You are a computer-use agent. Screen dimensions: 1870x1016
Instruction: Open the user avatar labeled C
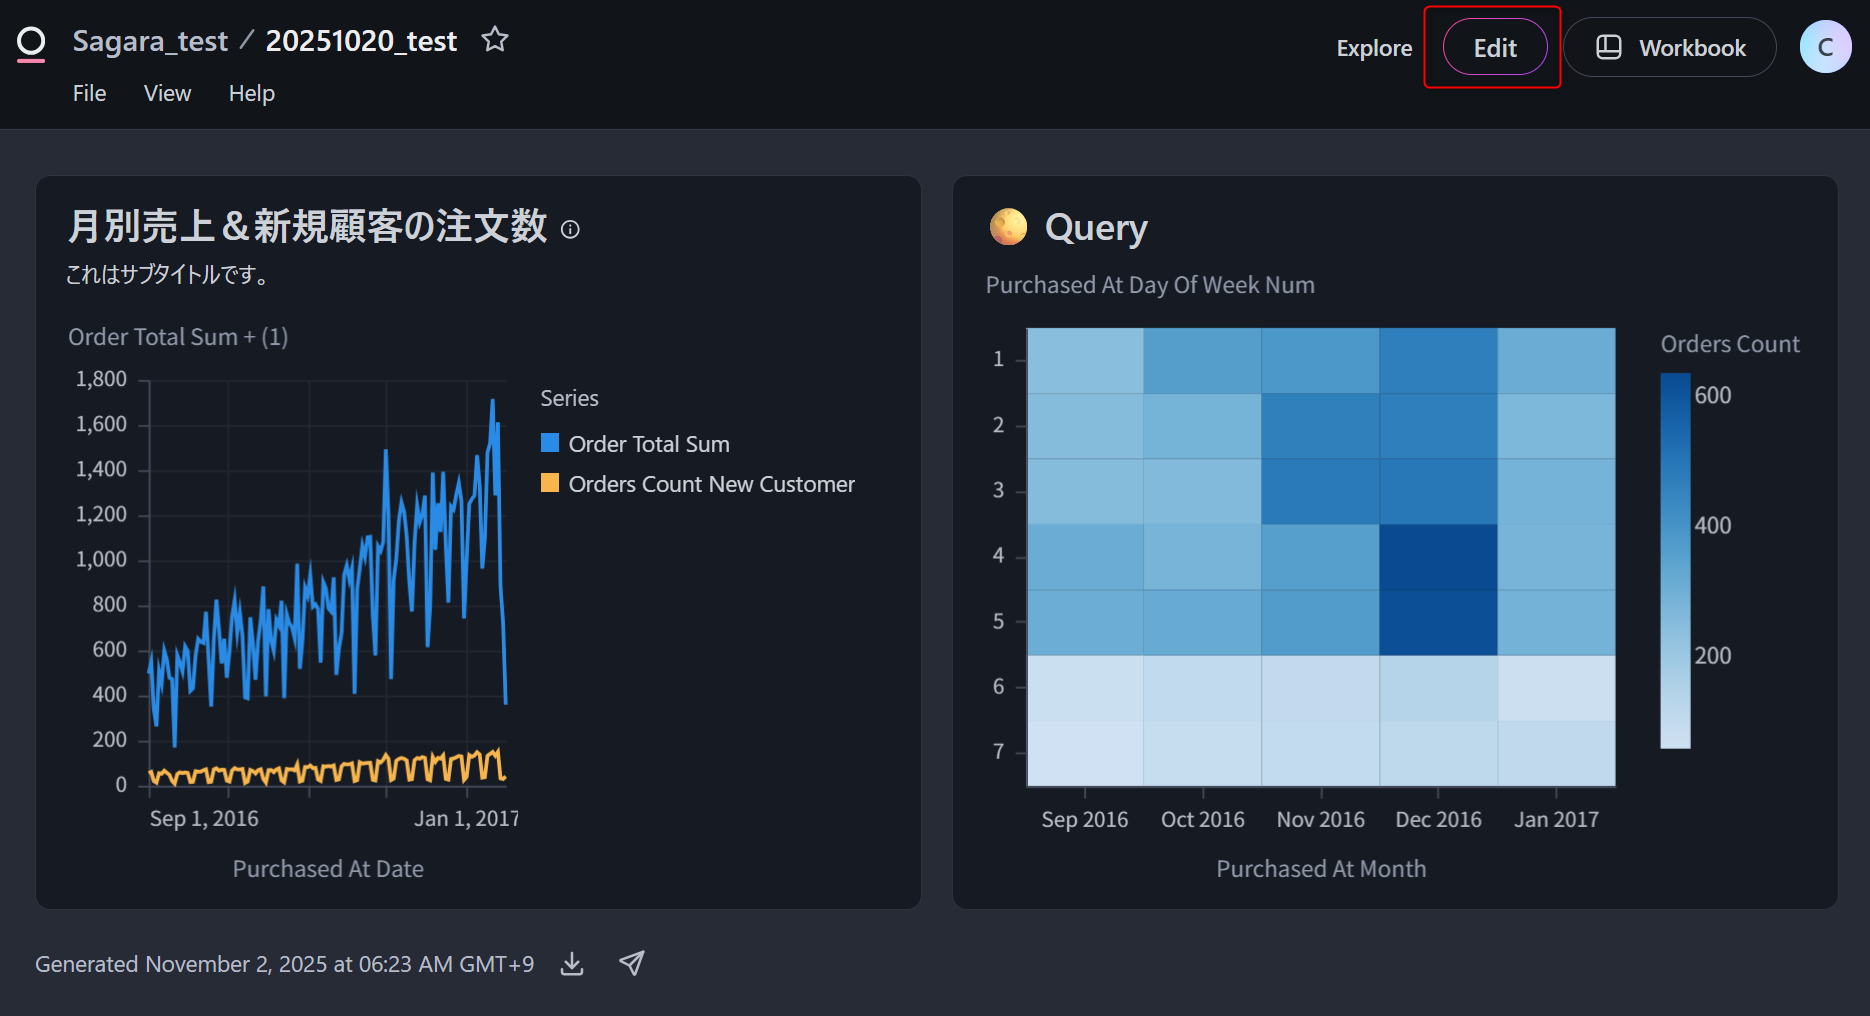[1825, 47]
